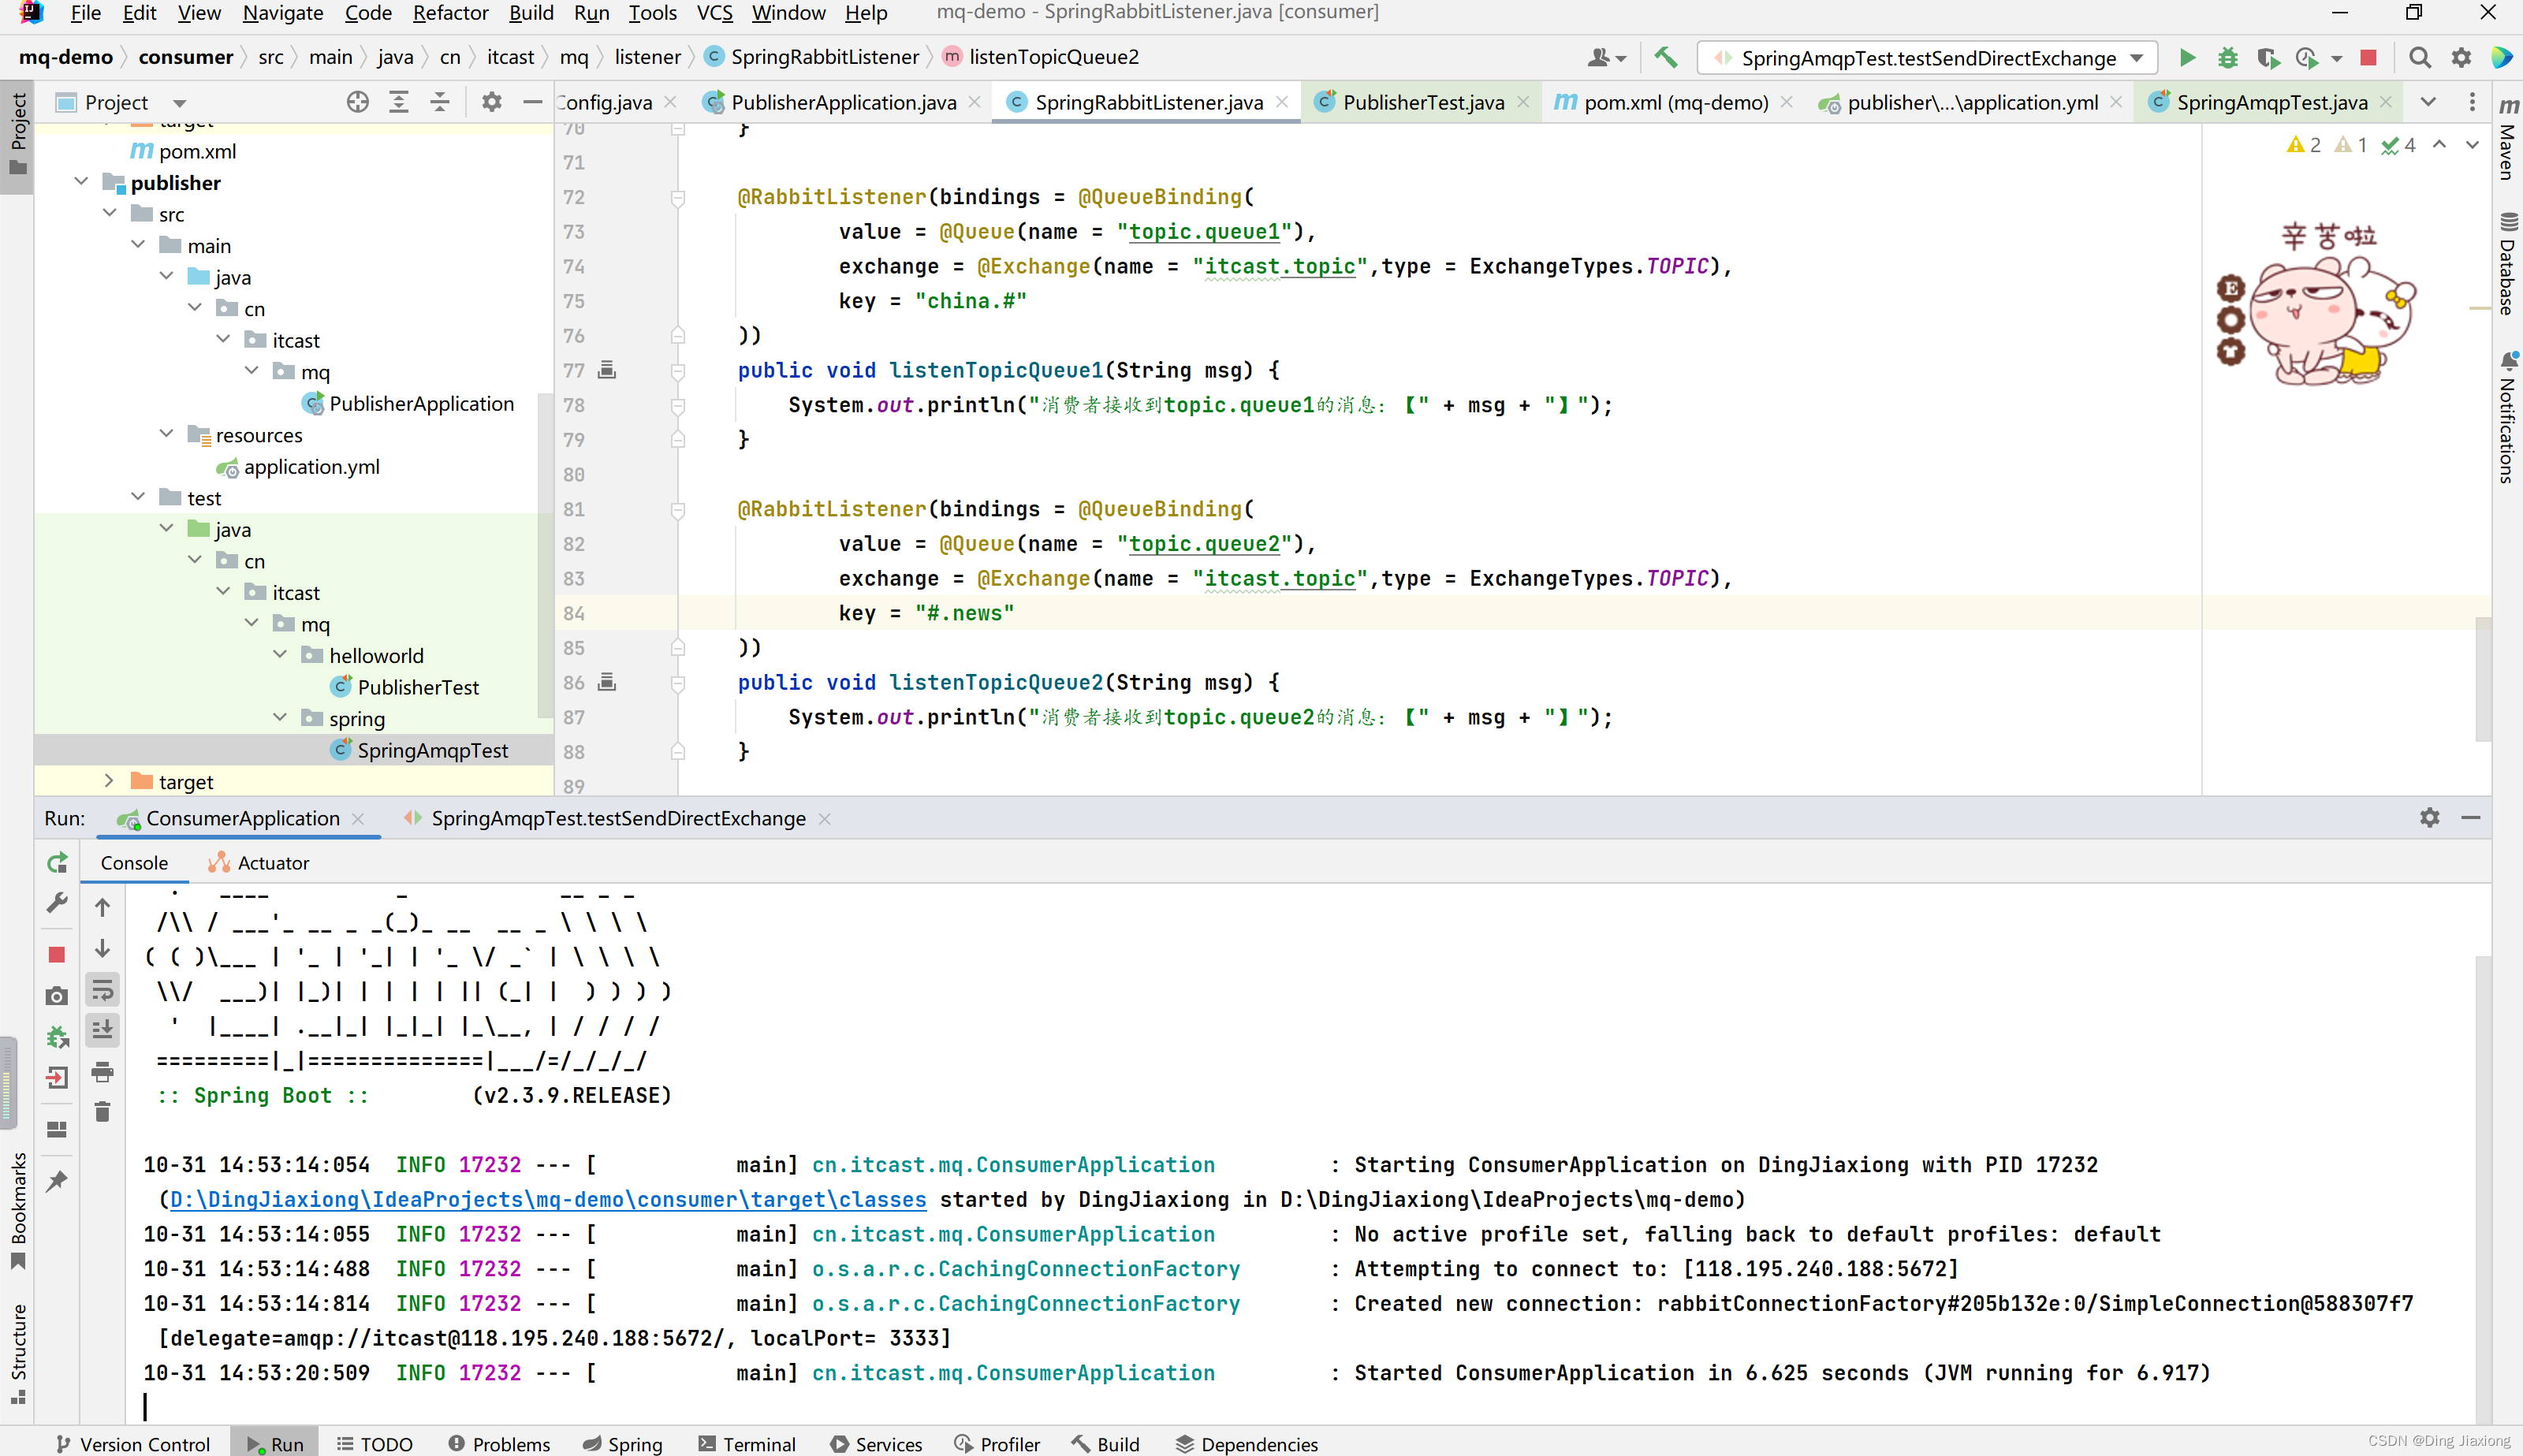Screen dimensions: 2523x1456
Task: Clear console with the trash icon
Action: pos(102,1112)
